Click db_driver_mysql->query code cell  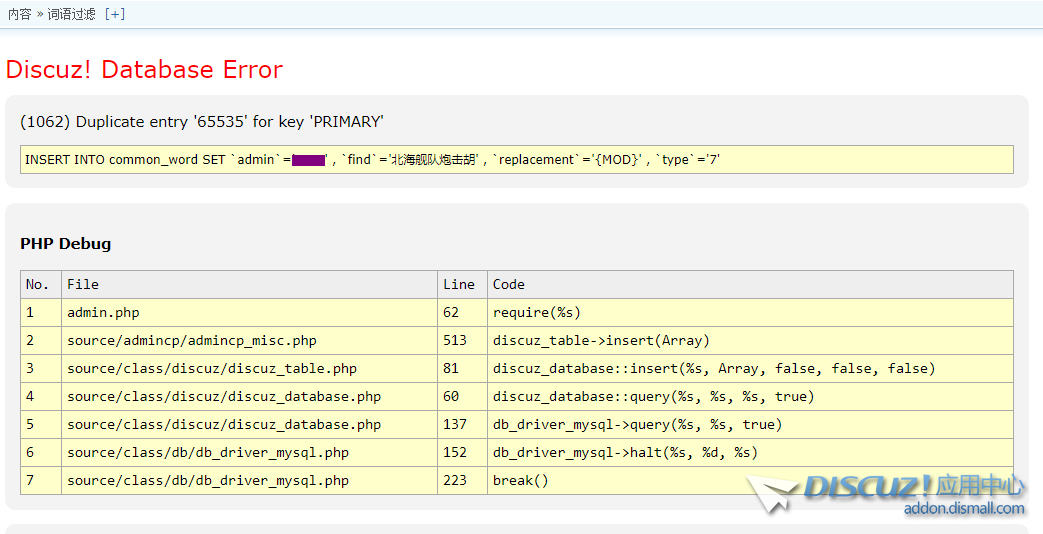pyautogui.click(x=750, y=424)
